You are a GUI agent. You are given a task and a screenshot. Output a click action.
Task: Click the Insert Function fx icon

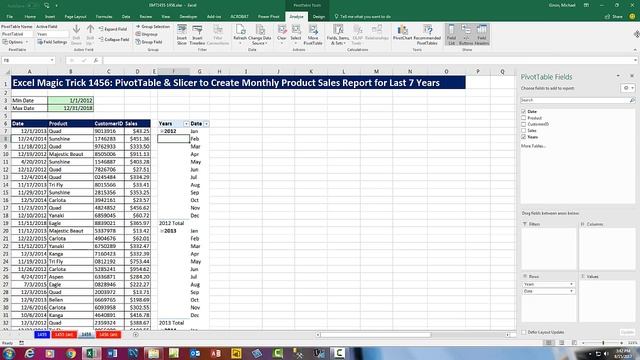coord(96,60)
